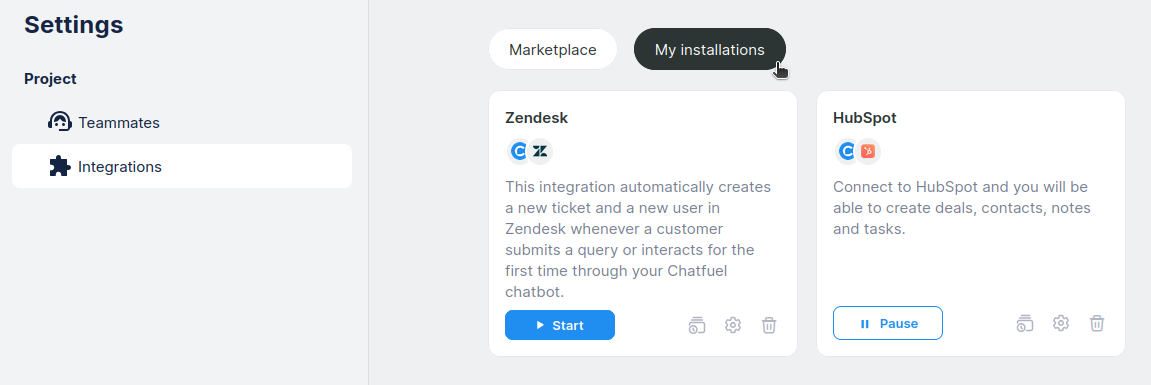The width and height of the screenshot is (1151, 385).
Task: Click the orange HubSpot logo icon
Action: click(x=868, y=151)
